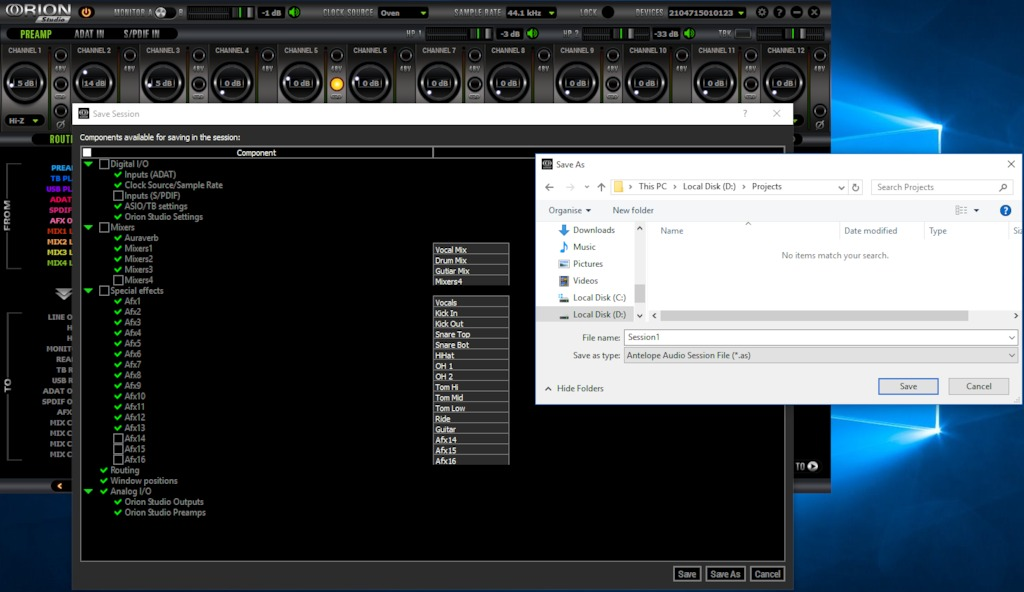The width and height of the screenshot is (1024, 592).
Task: Toggle the Monitor A/B switch
Action: coord(165,12)
